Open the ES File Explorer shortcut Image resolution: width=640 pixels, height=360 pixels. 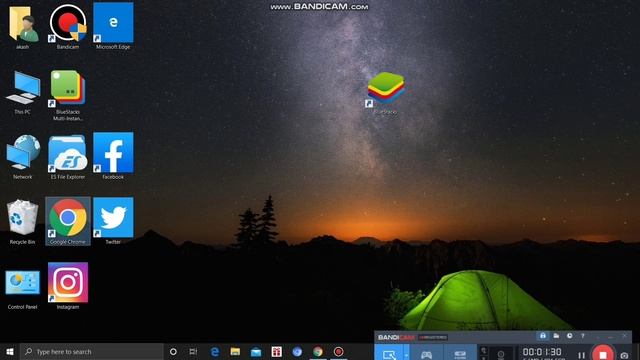pos(68,157)
